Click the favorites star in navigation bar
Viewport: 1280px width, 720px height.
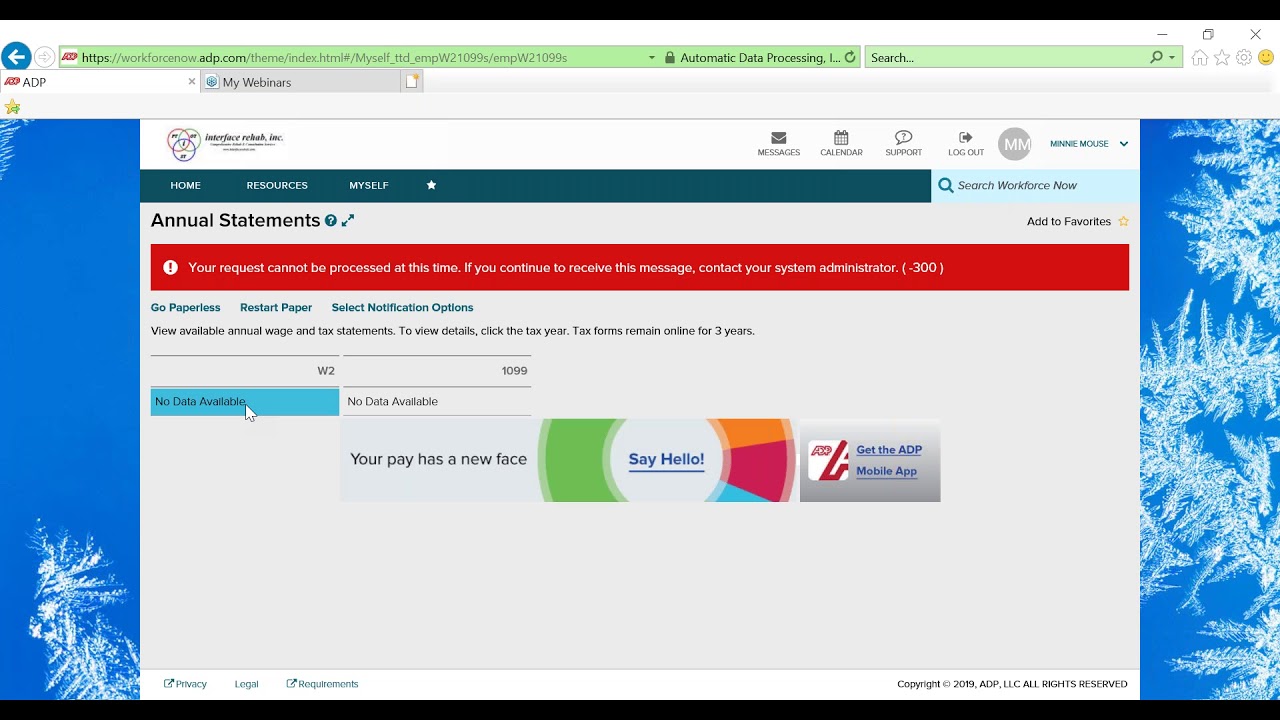coord(431,185)
